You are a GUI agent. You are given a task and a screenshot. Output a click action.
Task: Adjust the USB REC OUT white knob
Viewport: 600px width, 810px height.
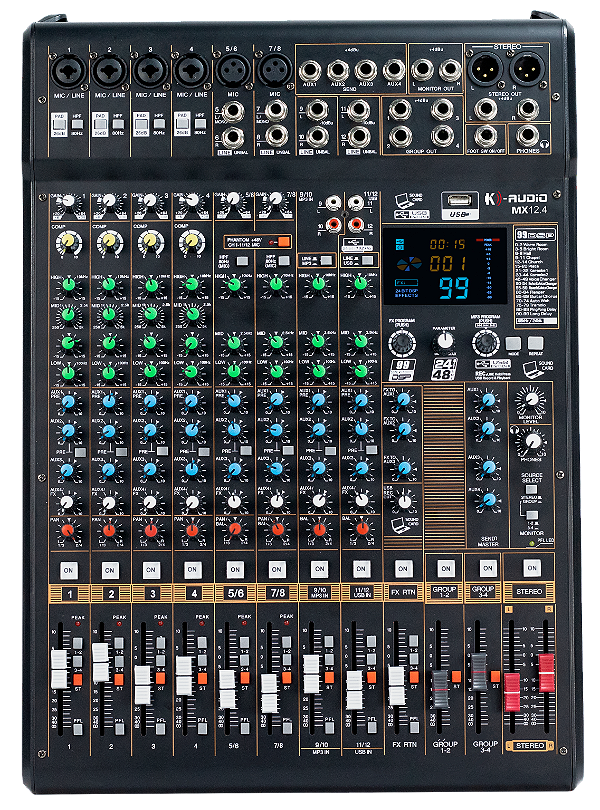405,502
